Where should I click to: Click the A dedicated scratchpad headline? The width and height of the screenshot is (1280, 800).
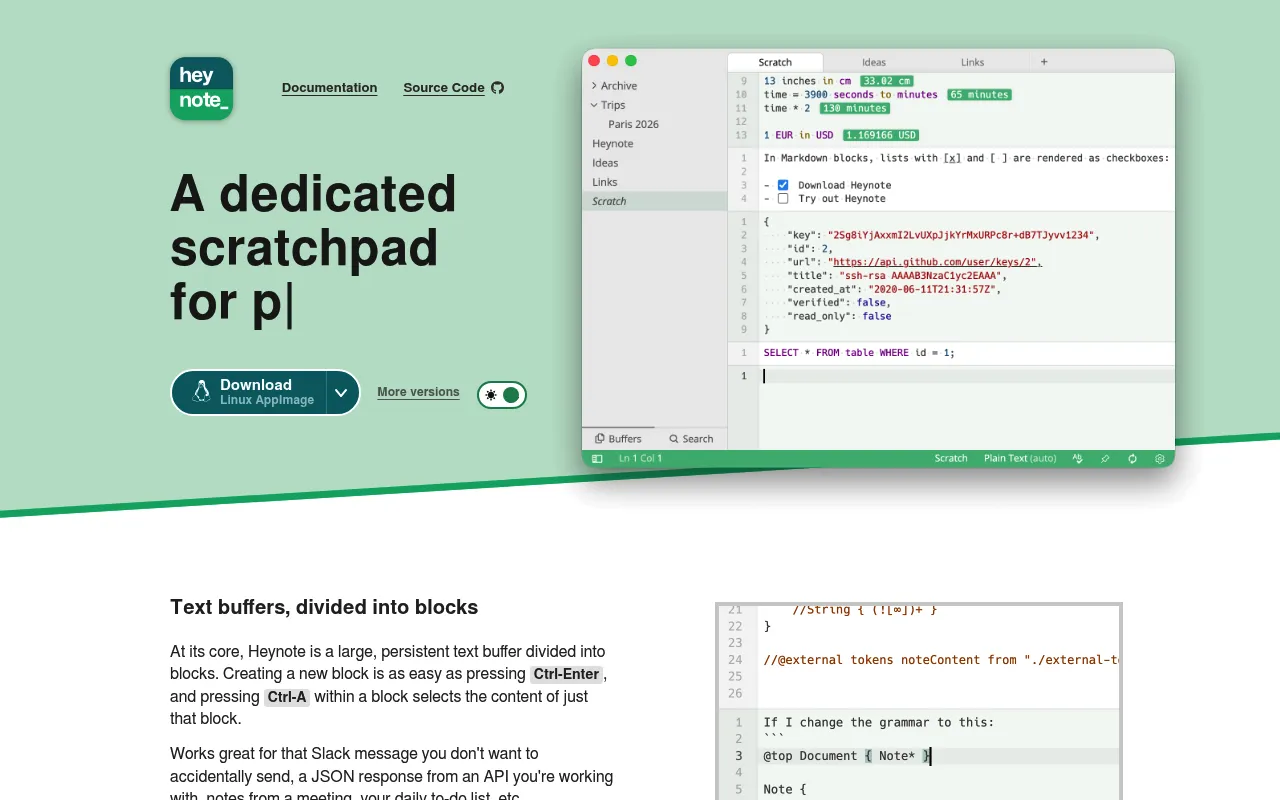pos(313,248)
